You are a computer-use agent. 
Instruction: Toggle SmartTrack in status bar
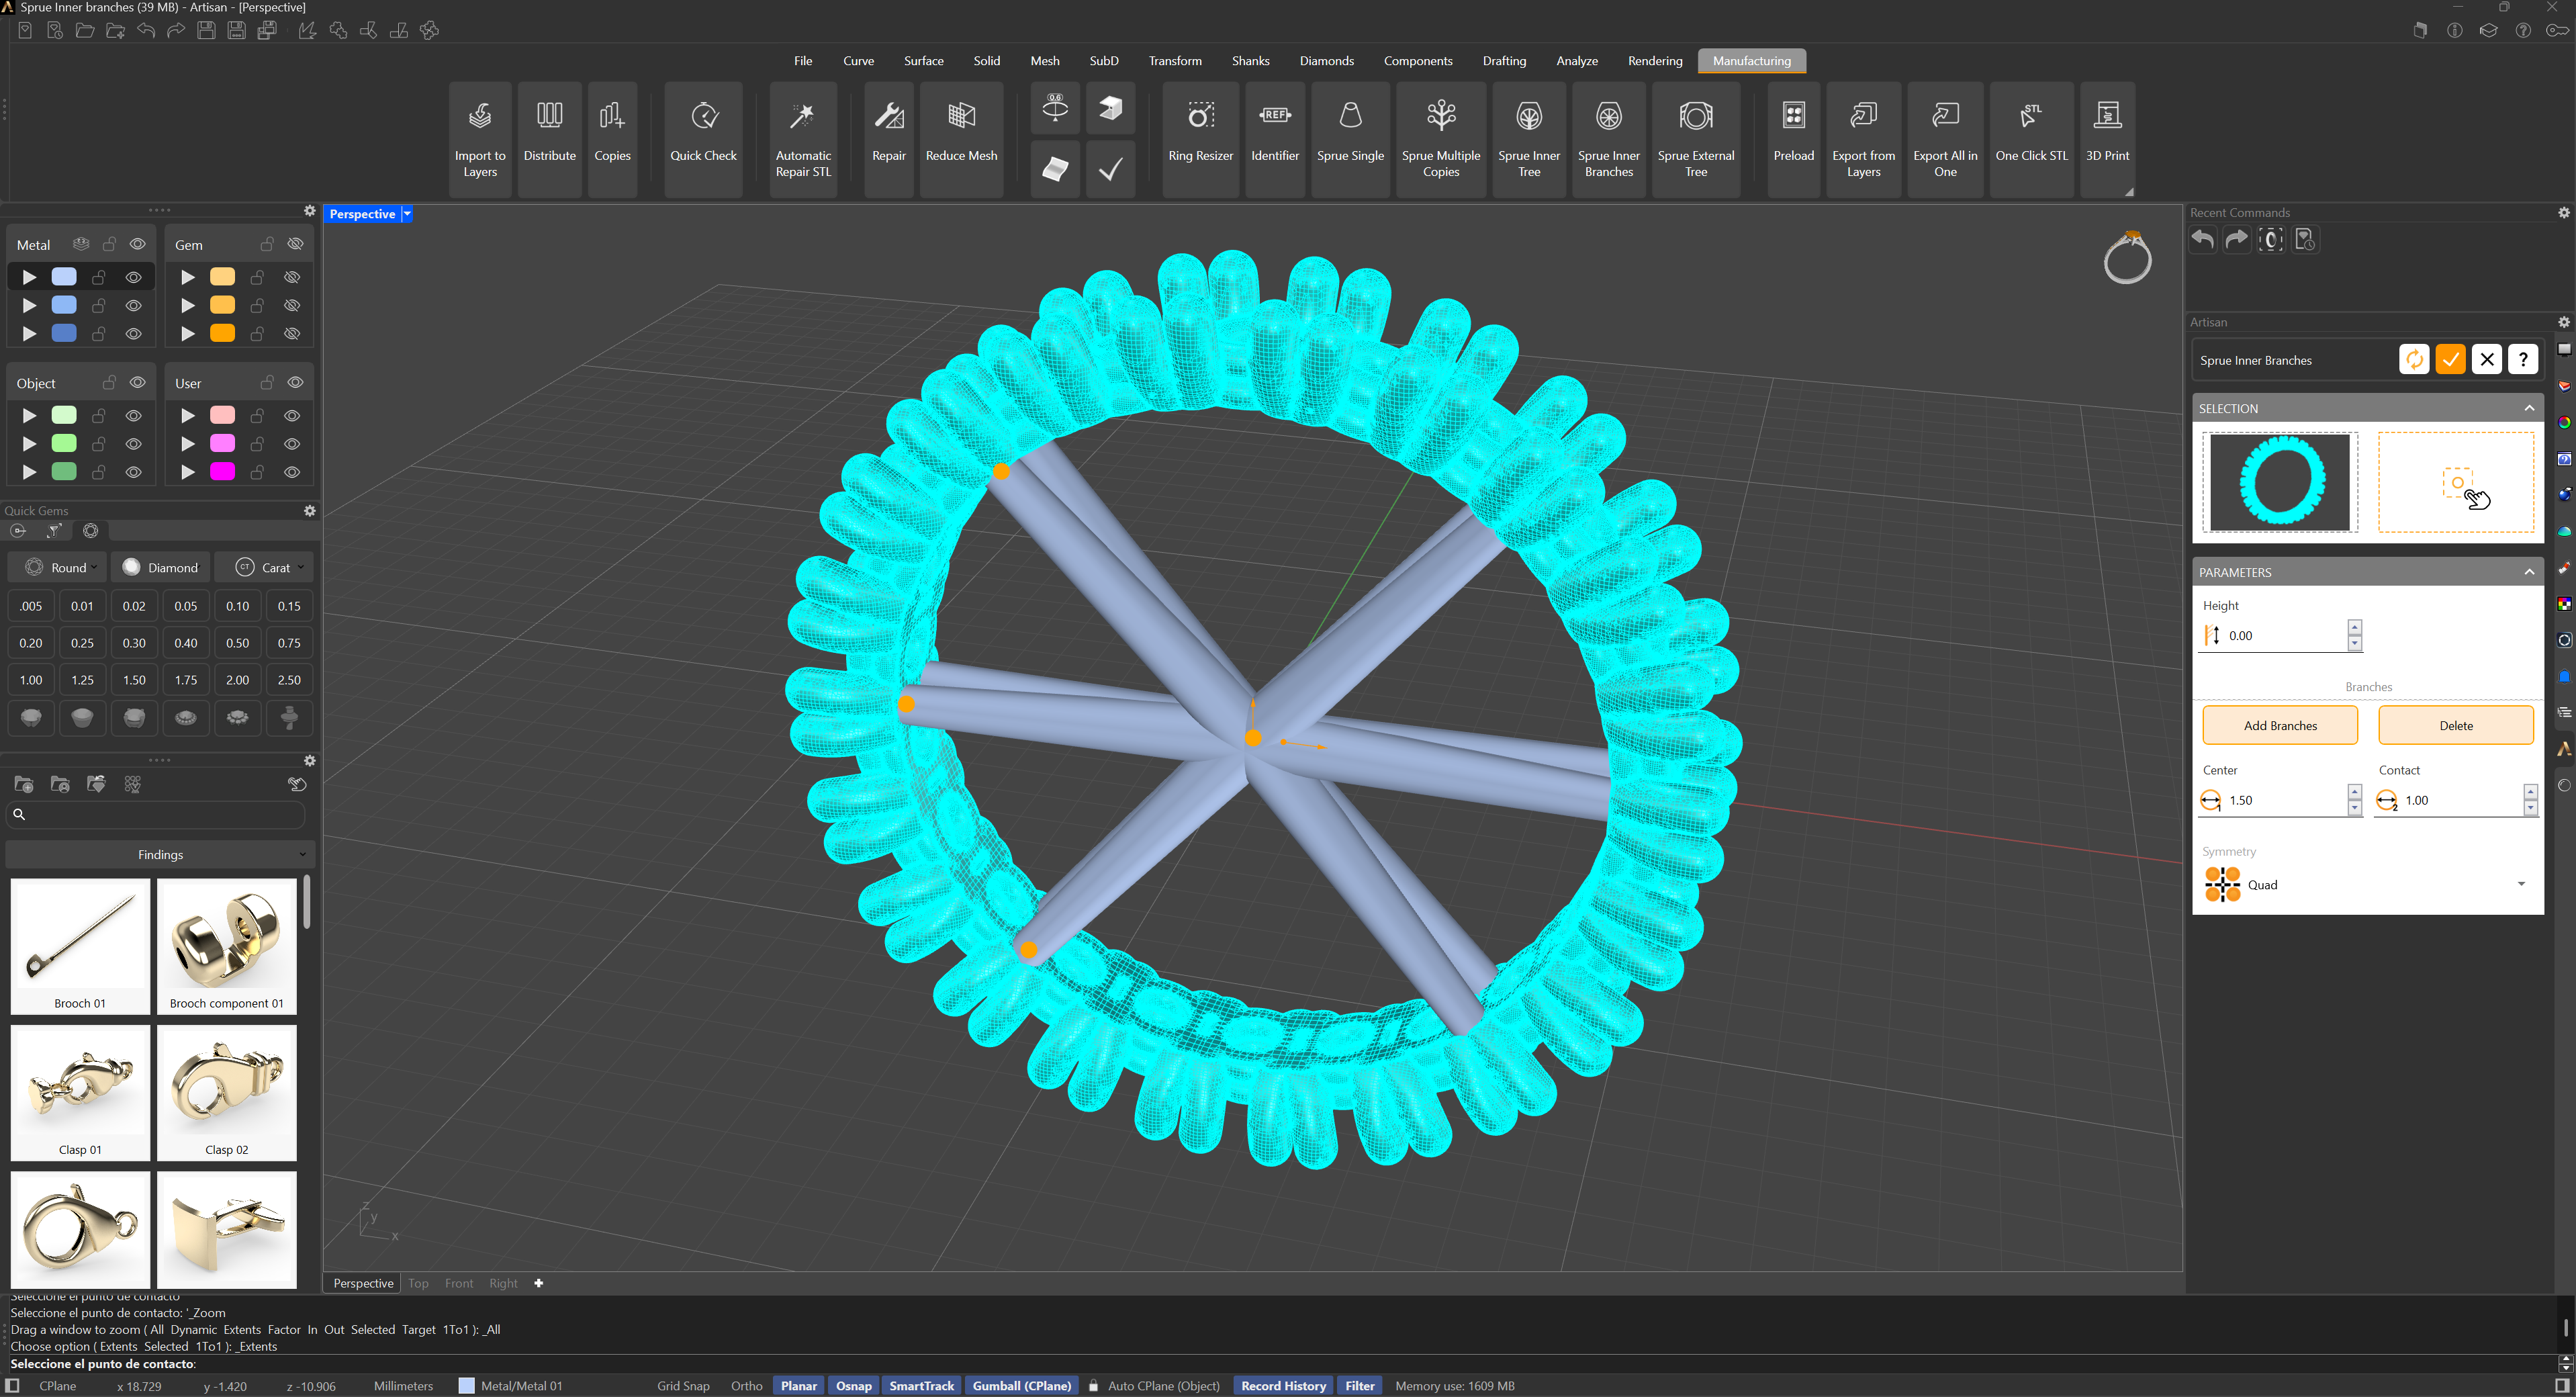pyautogui.click(x=921, y=1386)
